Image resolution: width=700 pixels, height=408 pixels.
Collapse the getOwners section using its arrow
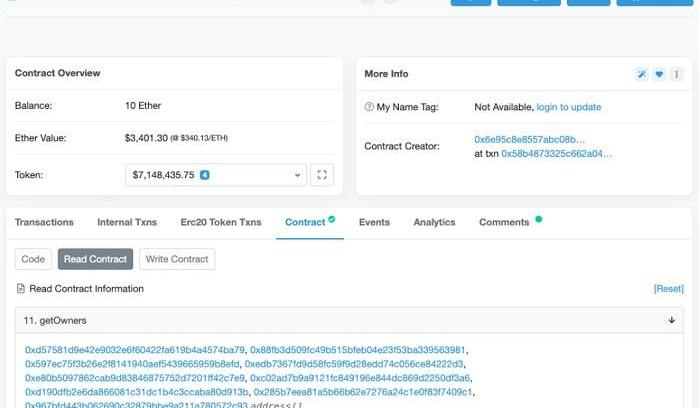point(672,320)
